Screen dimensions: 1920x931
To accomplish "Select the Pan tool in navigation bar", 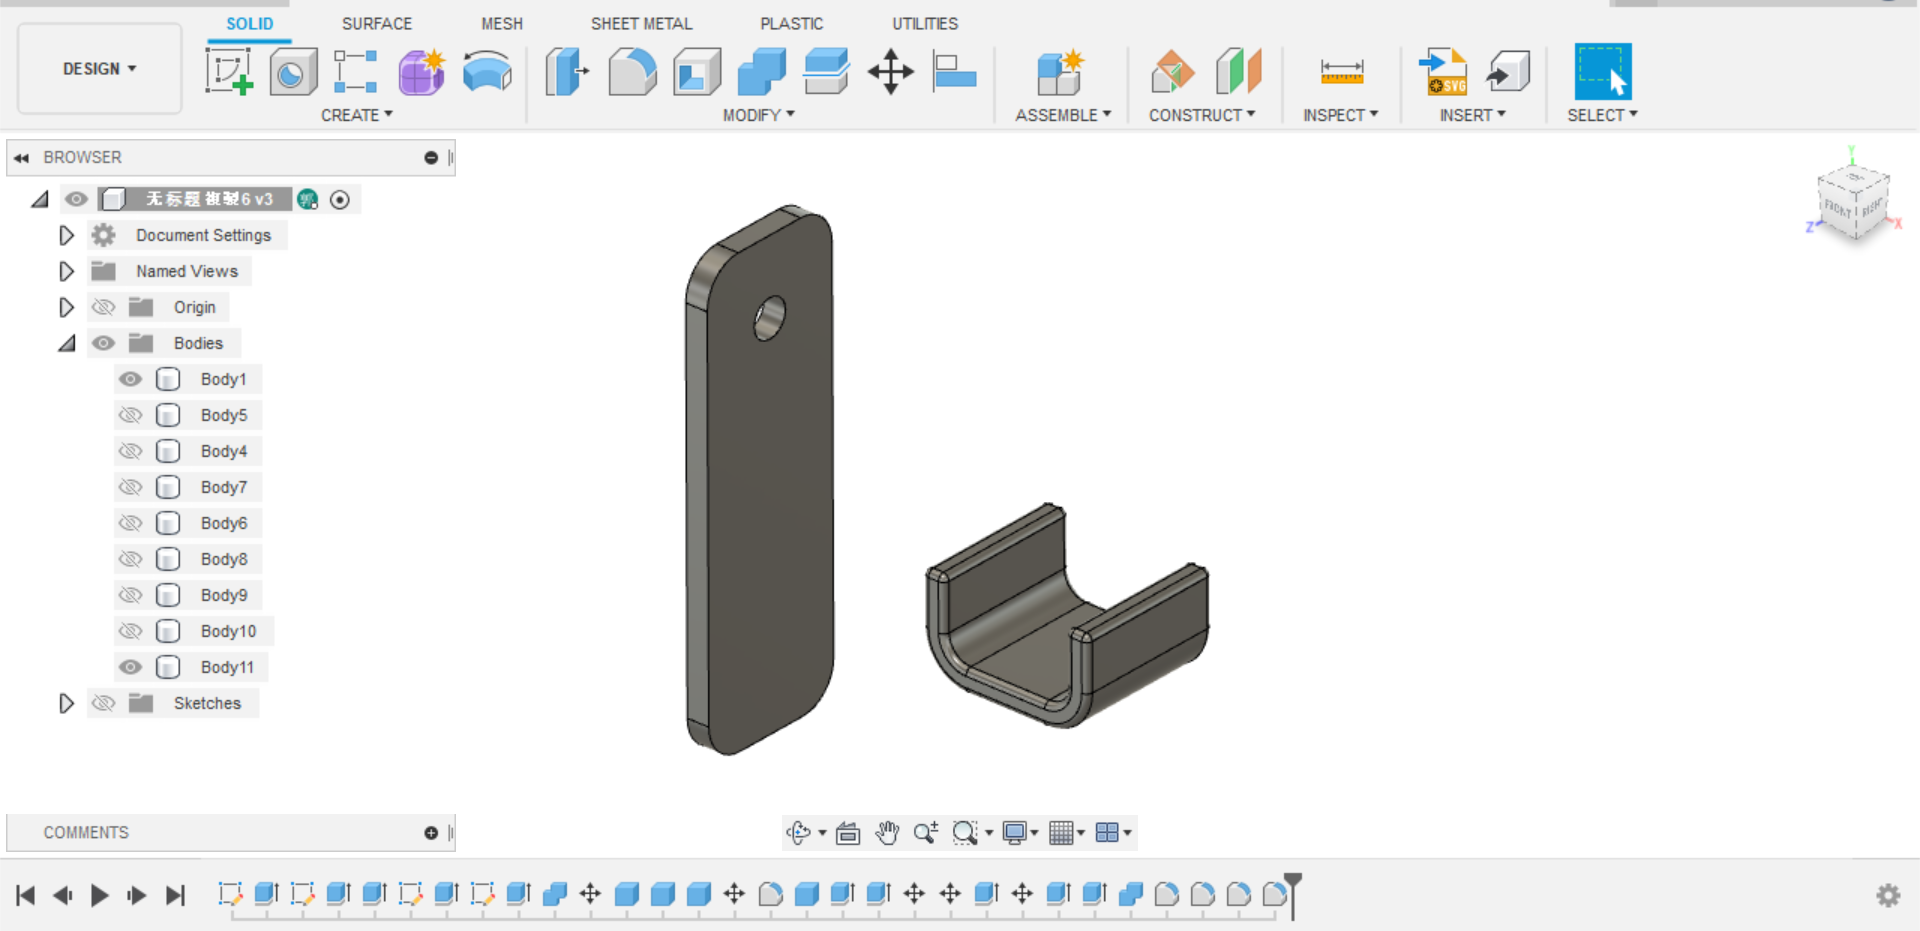I will click(887, 831).
